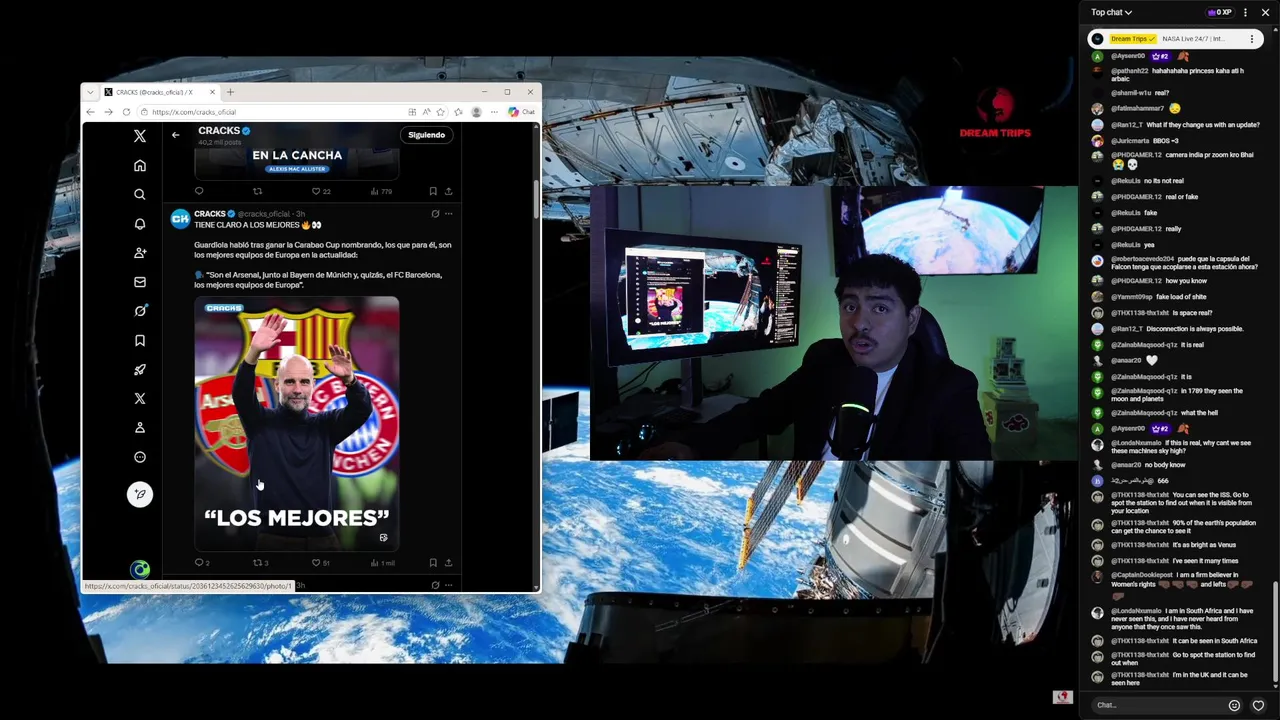Viewport: 1280px width, 720px height.
Task: Open browser profile avatar
Action: 476,112
